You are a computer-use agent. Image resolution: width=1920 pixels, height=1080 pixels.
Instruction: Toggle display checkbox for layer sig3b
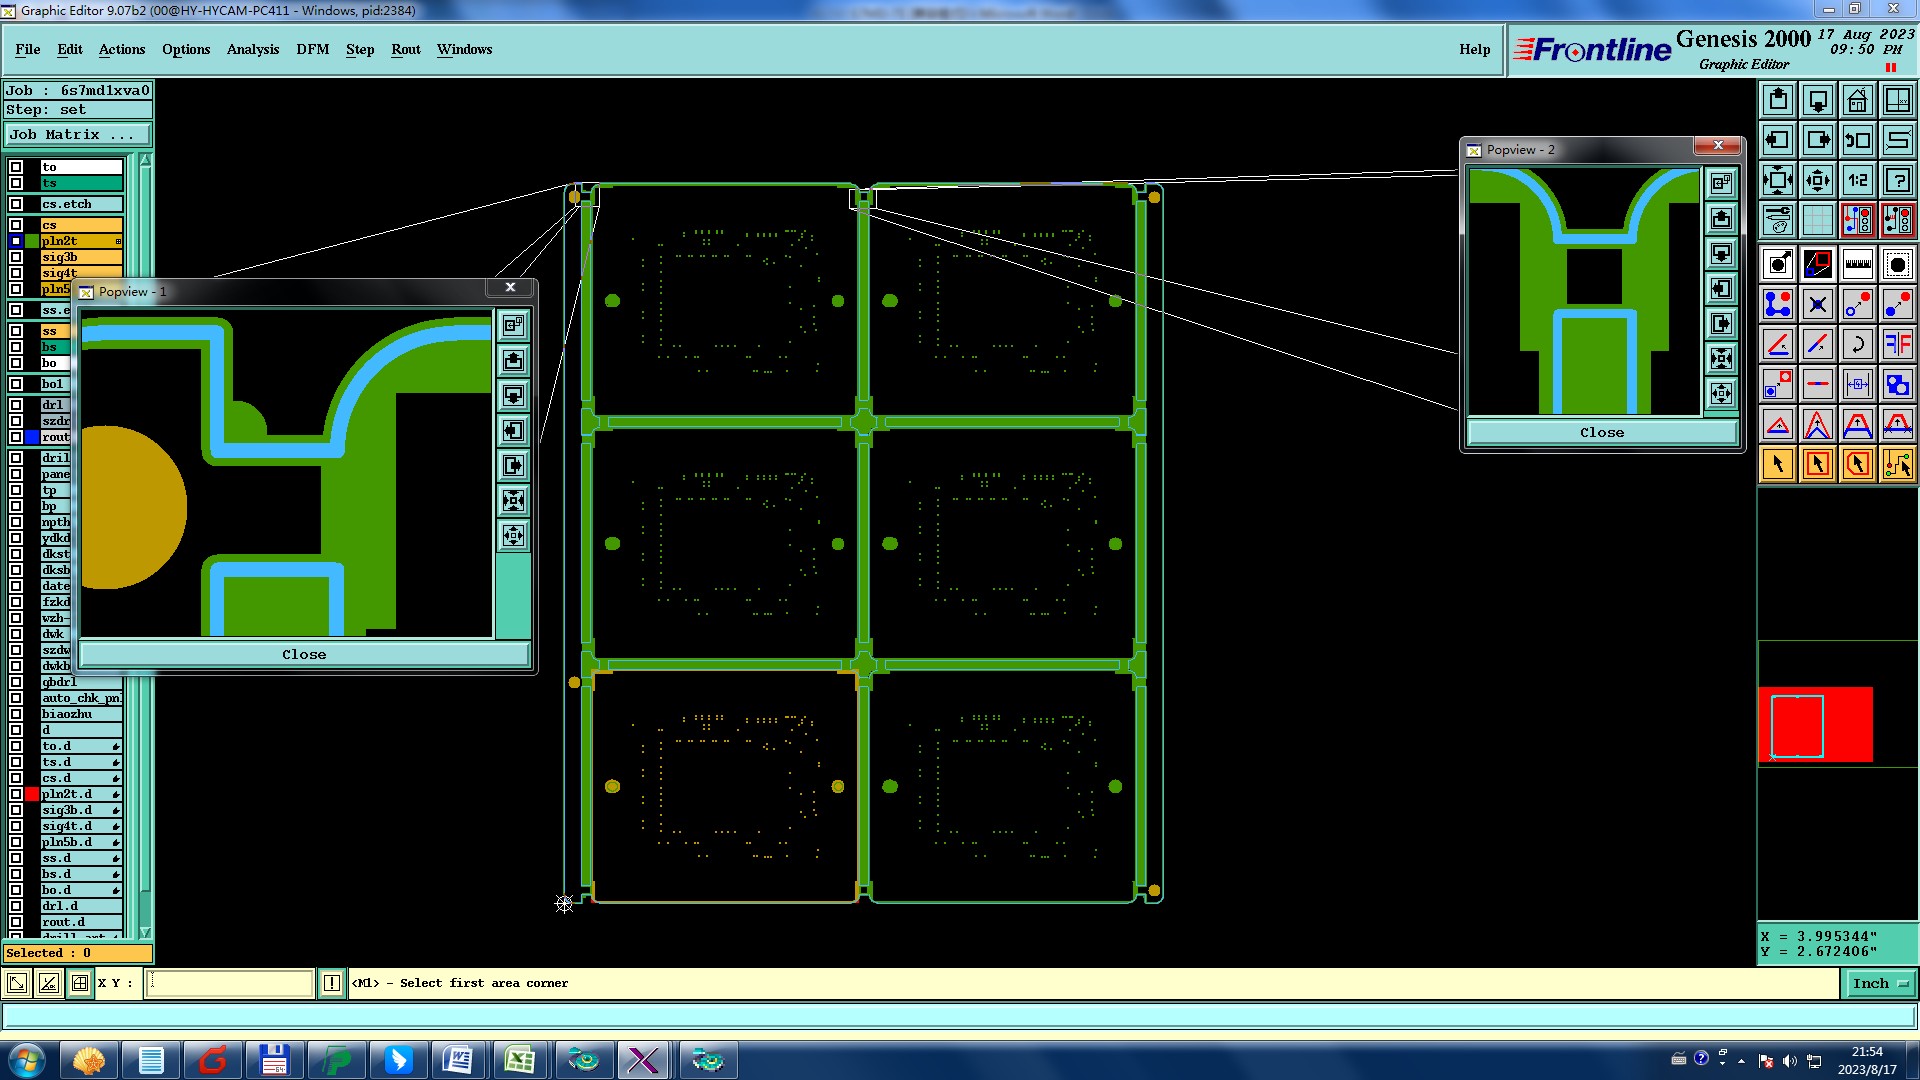click(x=16, y=257)
